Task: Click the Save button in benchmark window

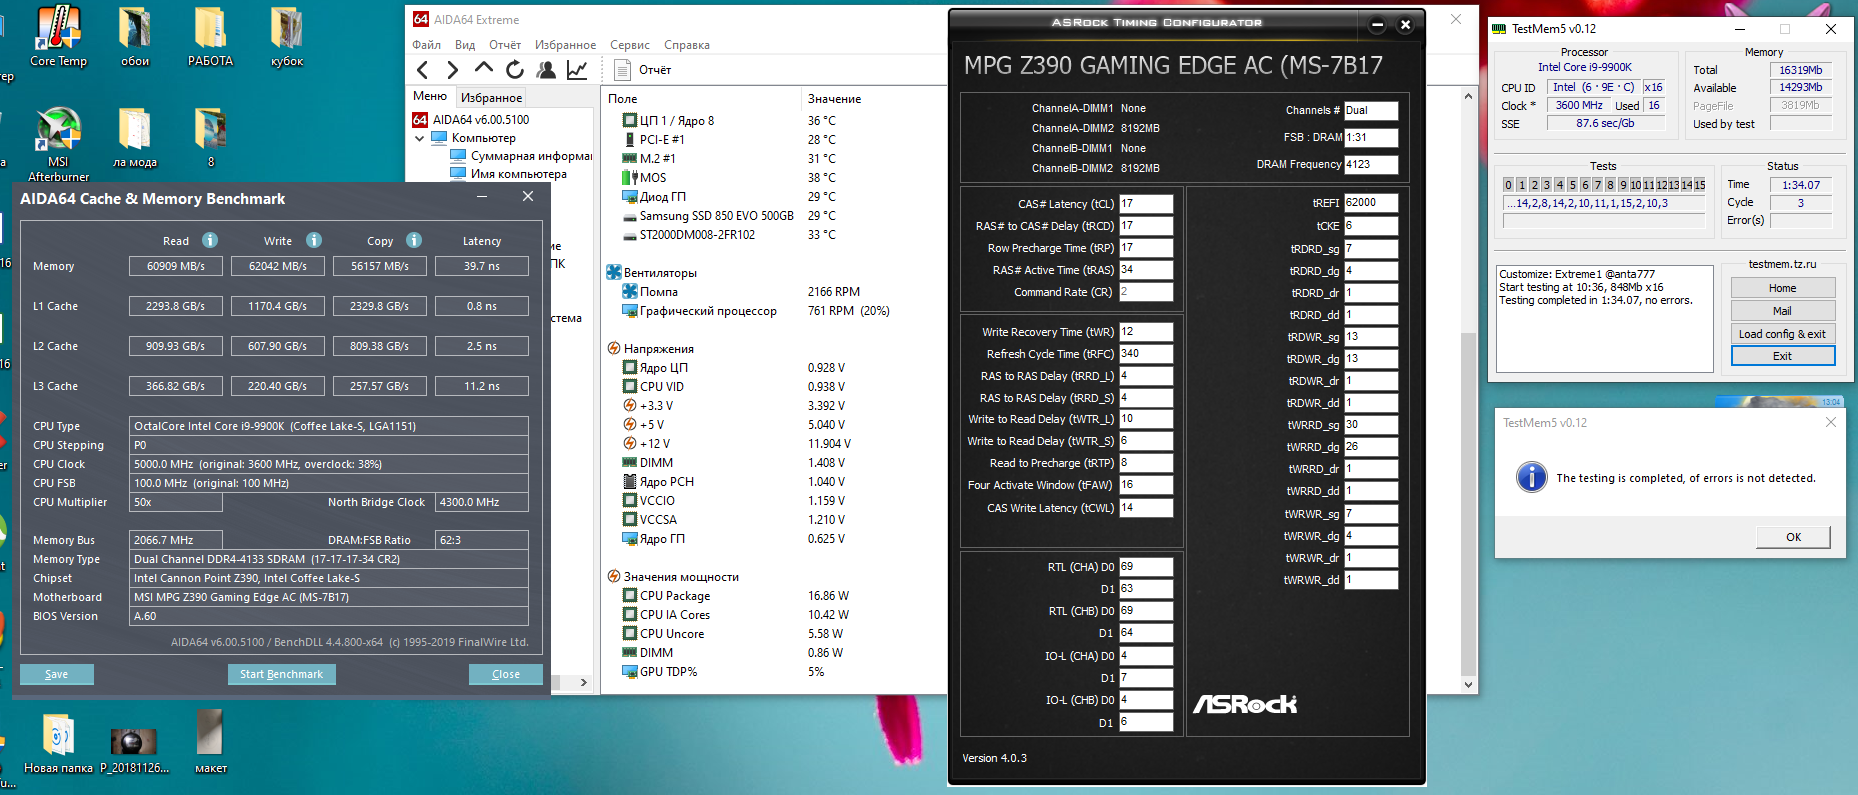Action: pos(57,674)
